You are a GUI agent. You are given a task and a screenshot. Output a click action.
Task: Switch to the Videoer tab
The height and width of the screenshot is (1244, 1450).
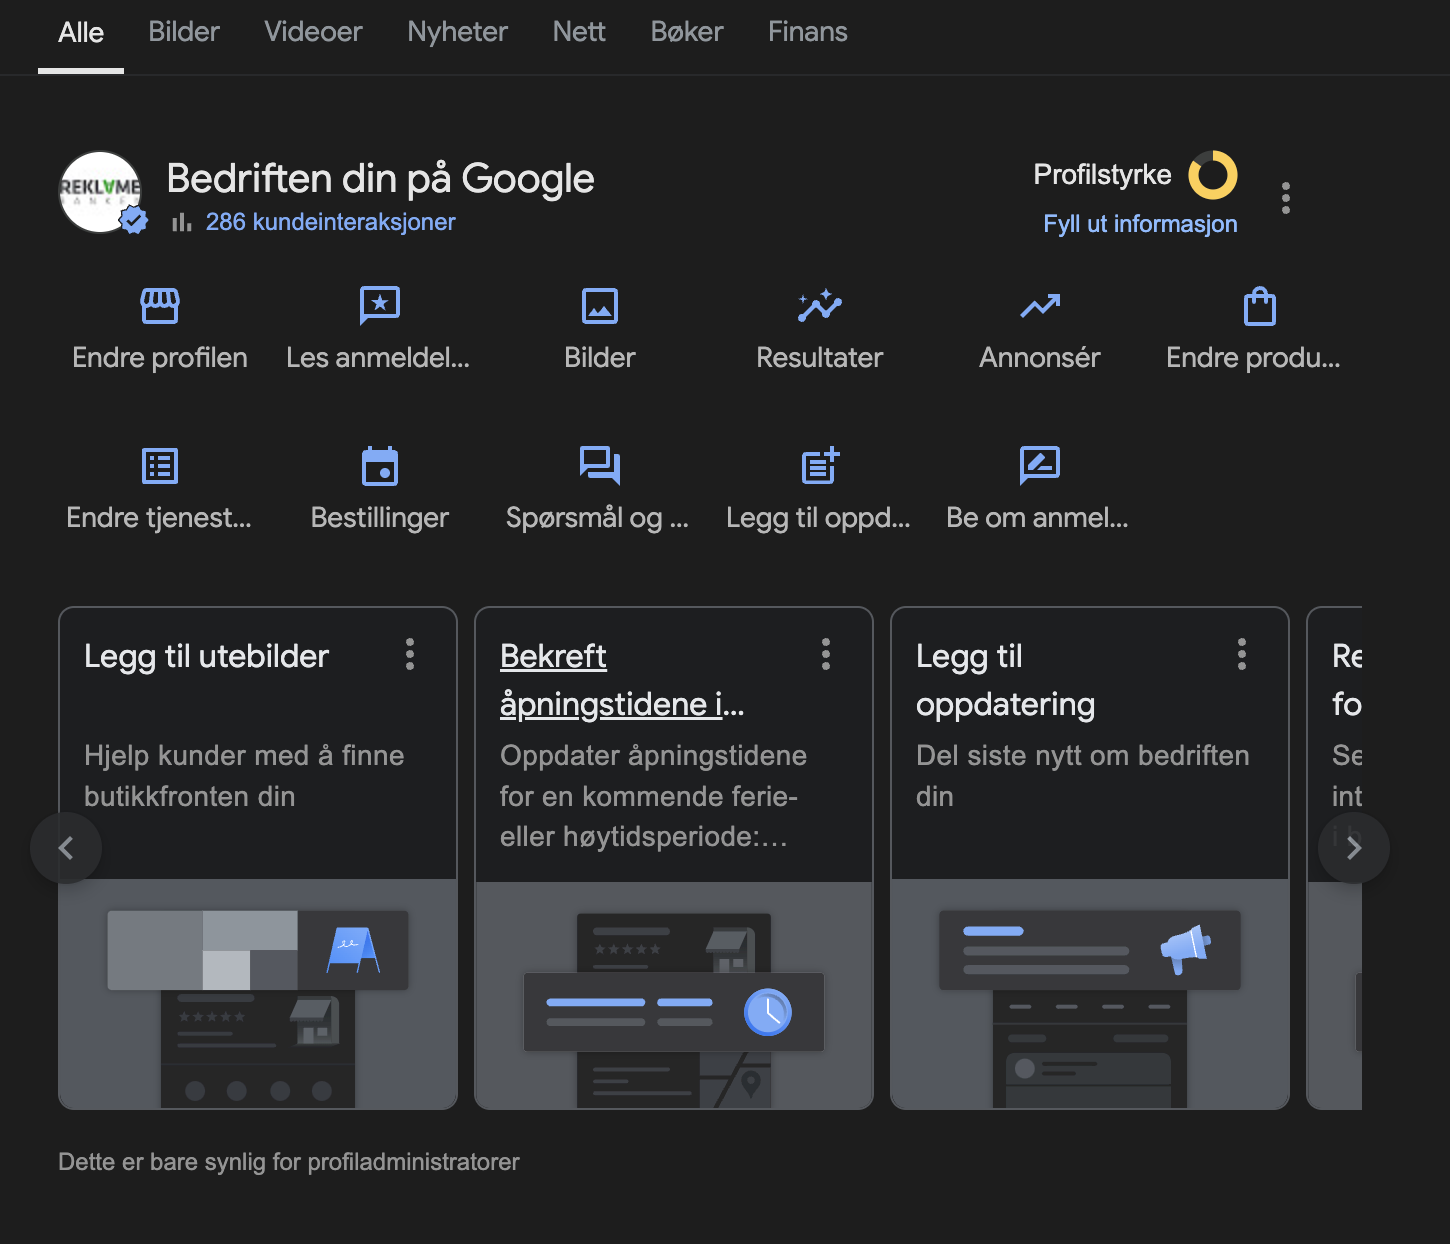click(x=313, y=32)
